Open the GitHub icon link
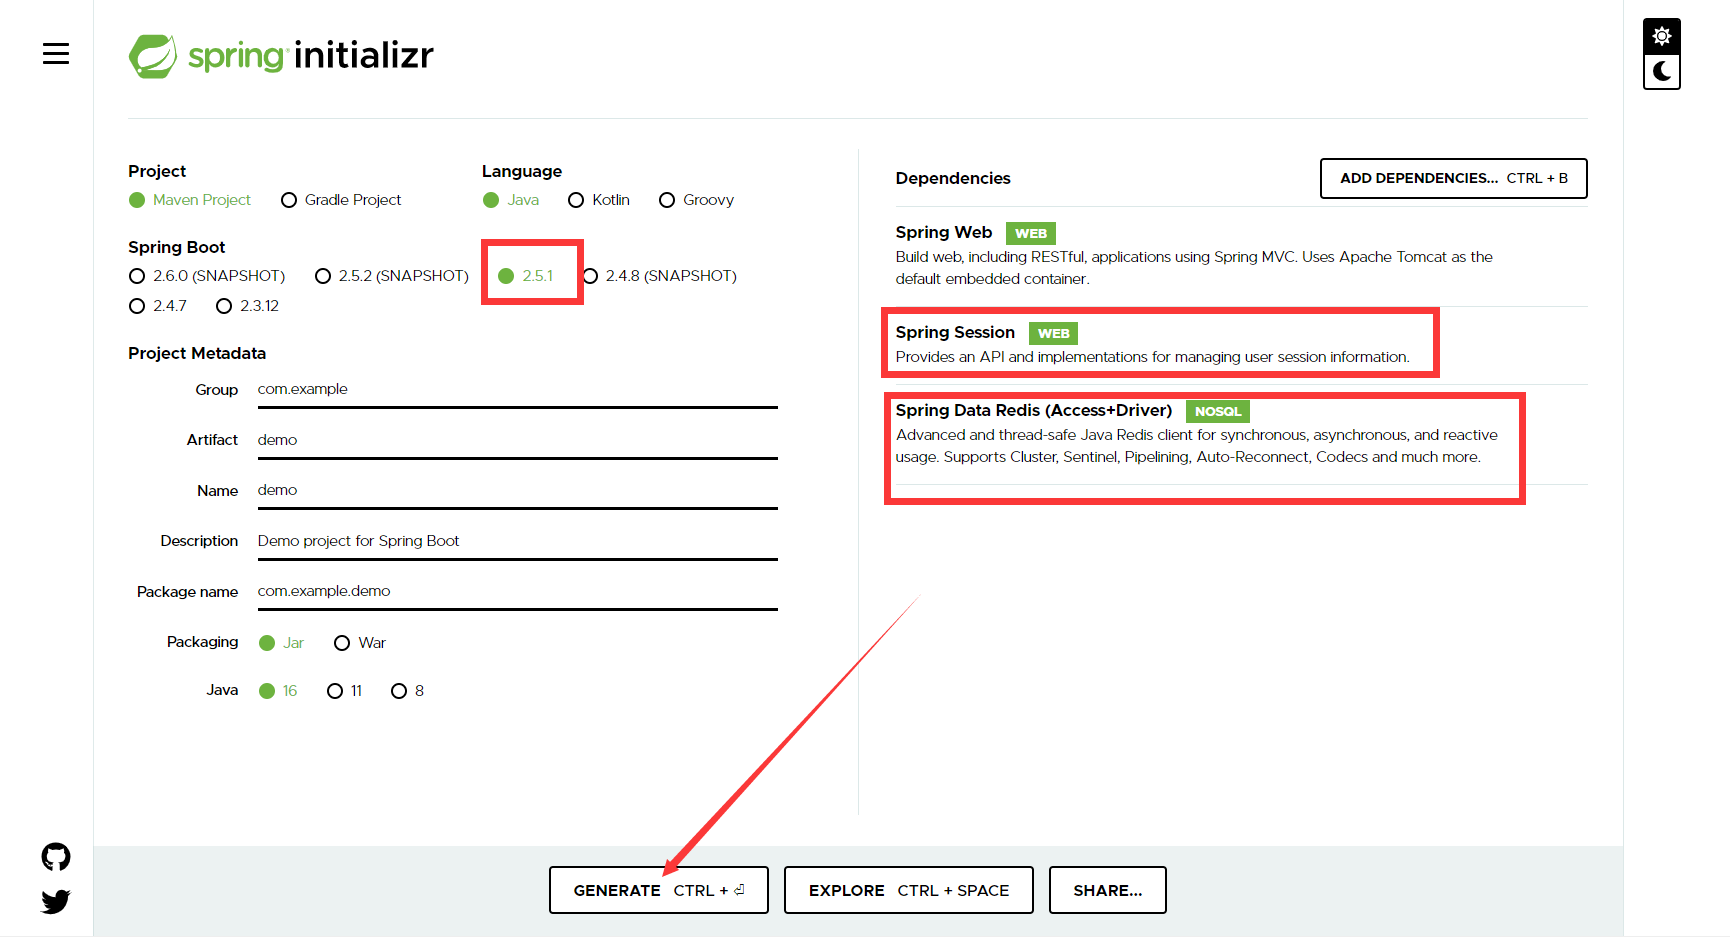The height and width of the screenshot is (937, 1730). tap(56, 857)
